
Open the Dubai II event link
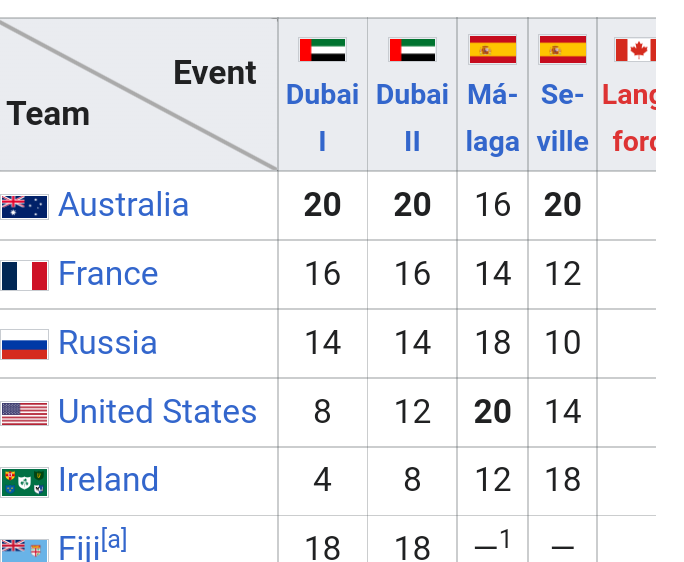click(412, 117)
